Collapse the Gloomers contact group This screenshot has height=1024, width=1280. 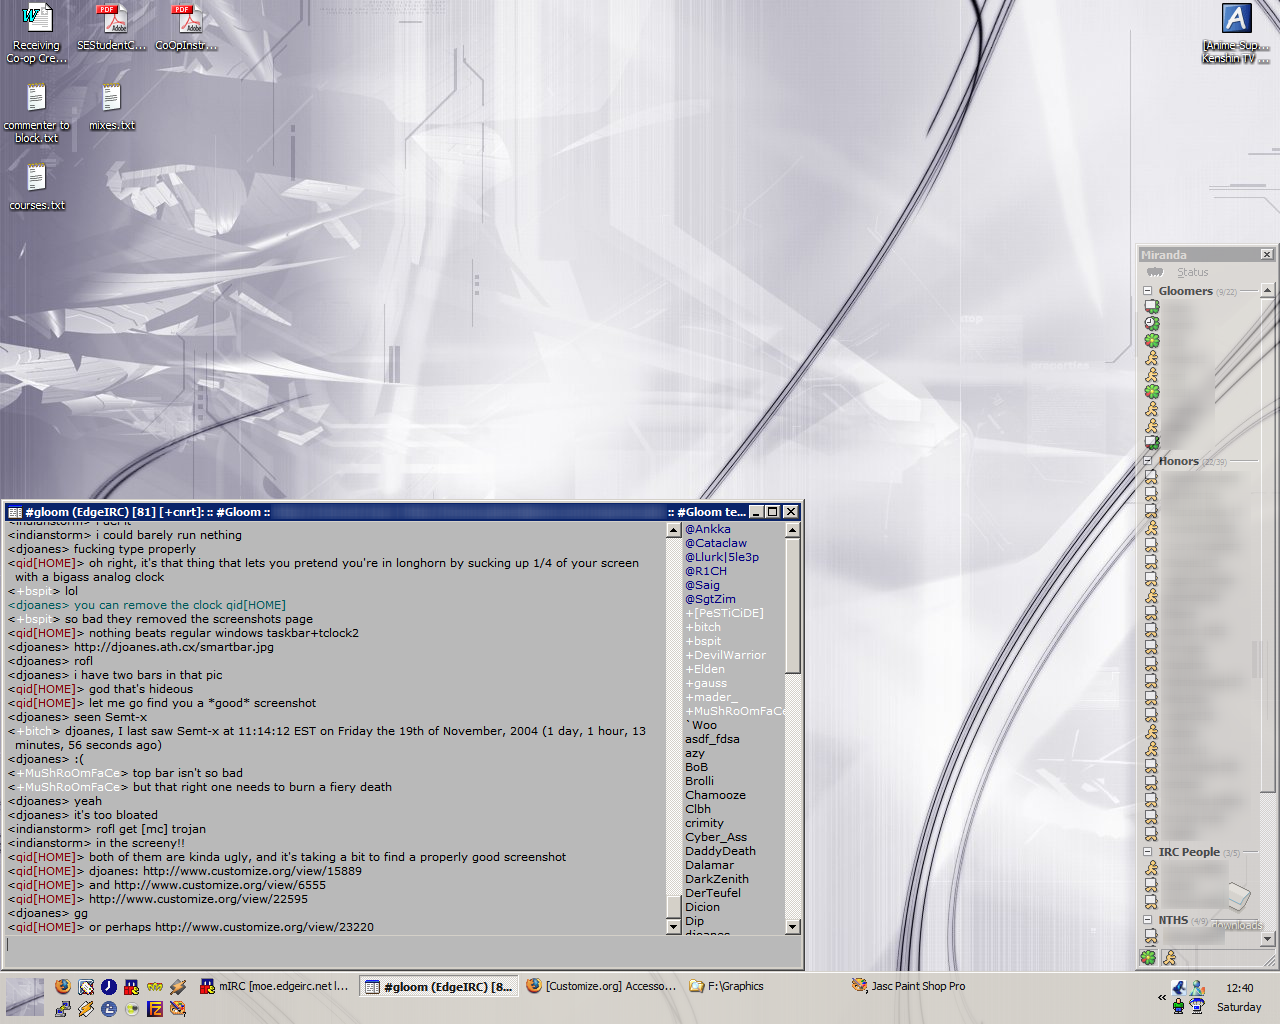click(x=1148, y=291)
